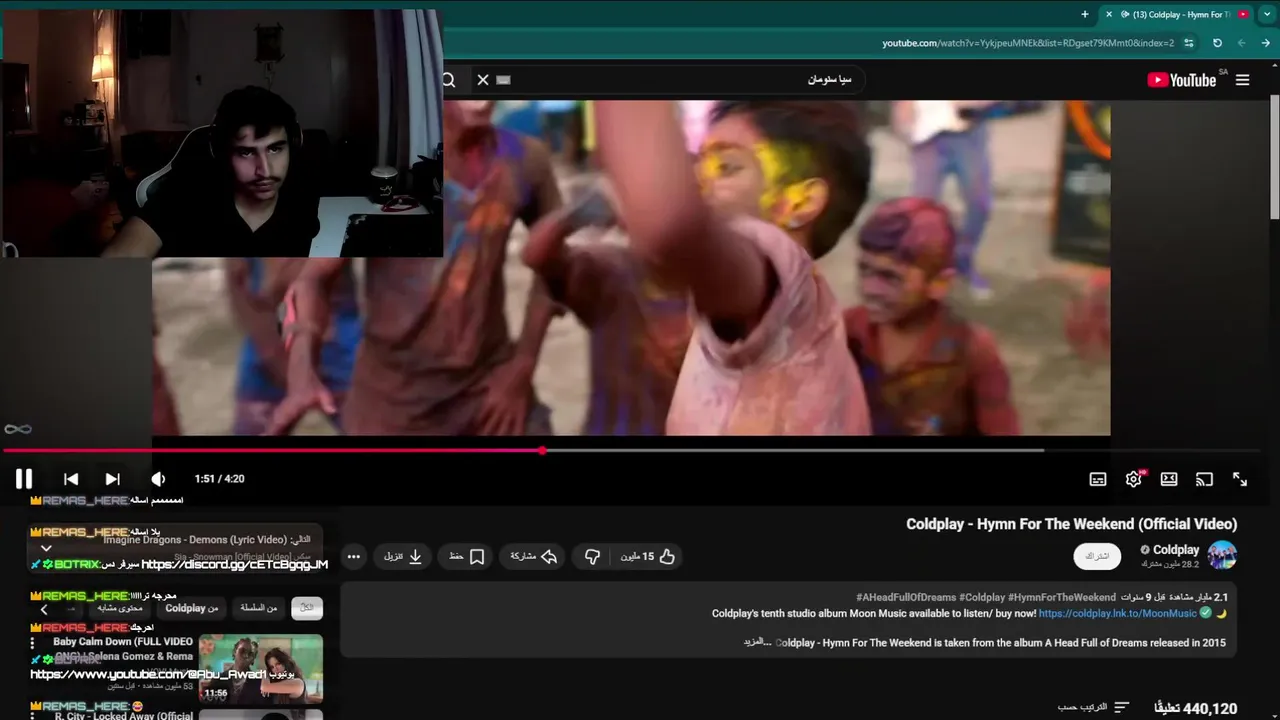Dislike the video with thumbs-down
This screenshot has height=720, width=1280.
[592, 556]
